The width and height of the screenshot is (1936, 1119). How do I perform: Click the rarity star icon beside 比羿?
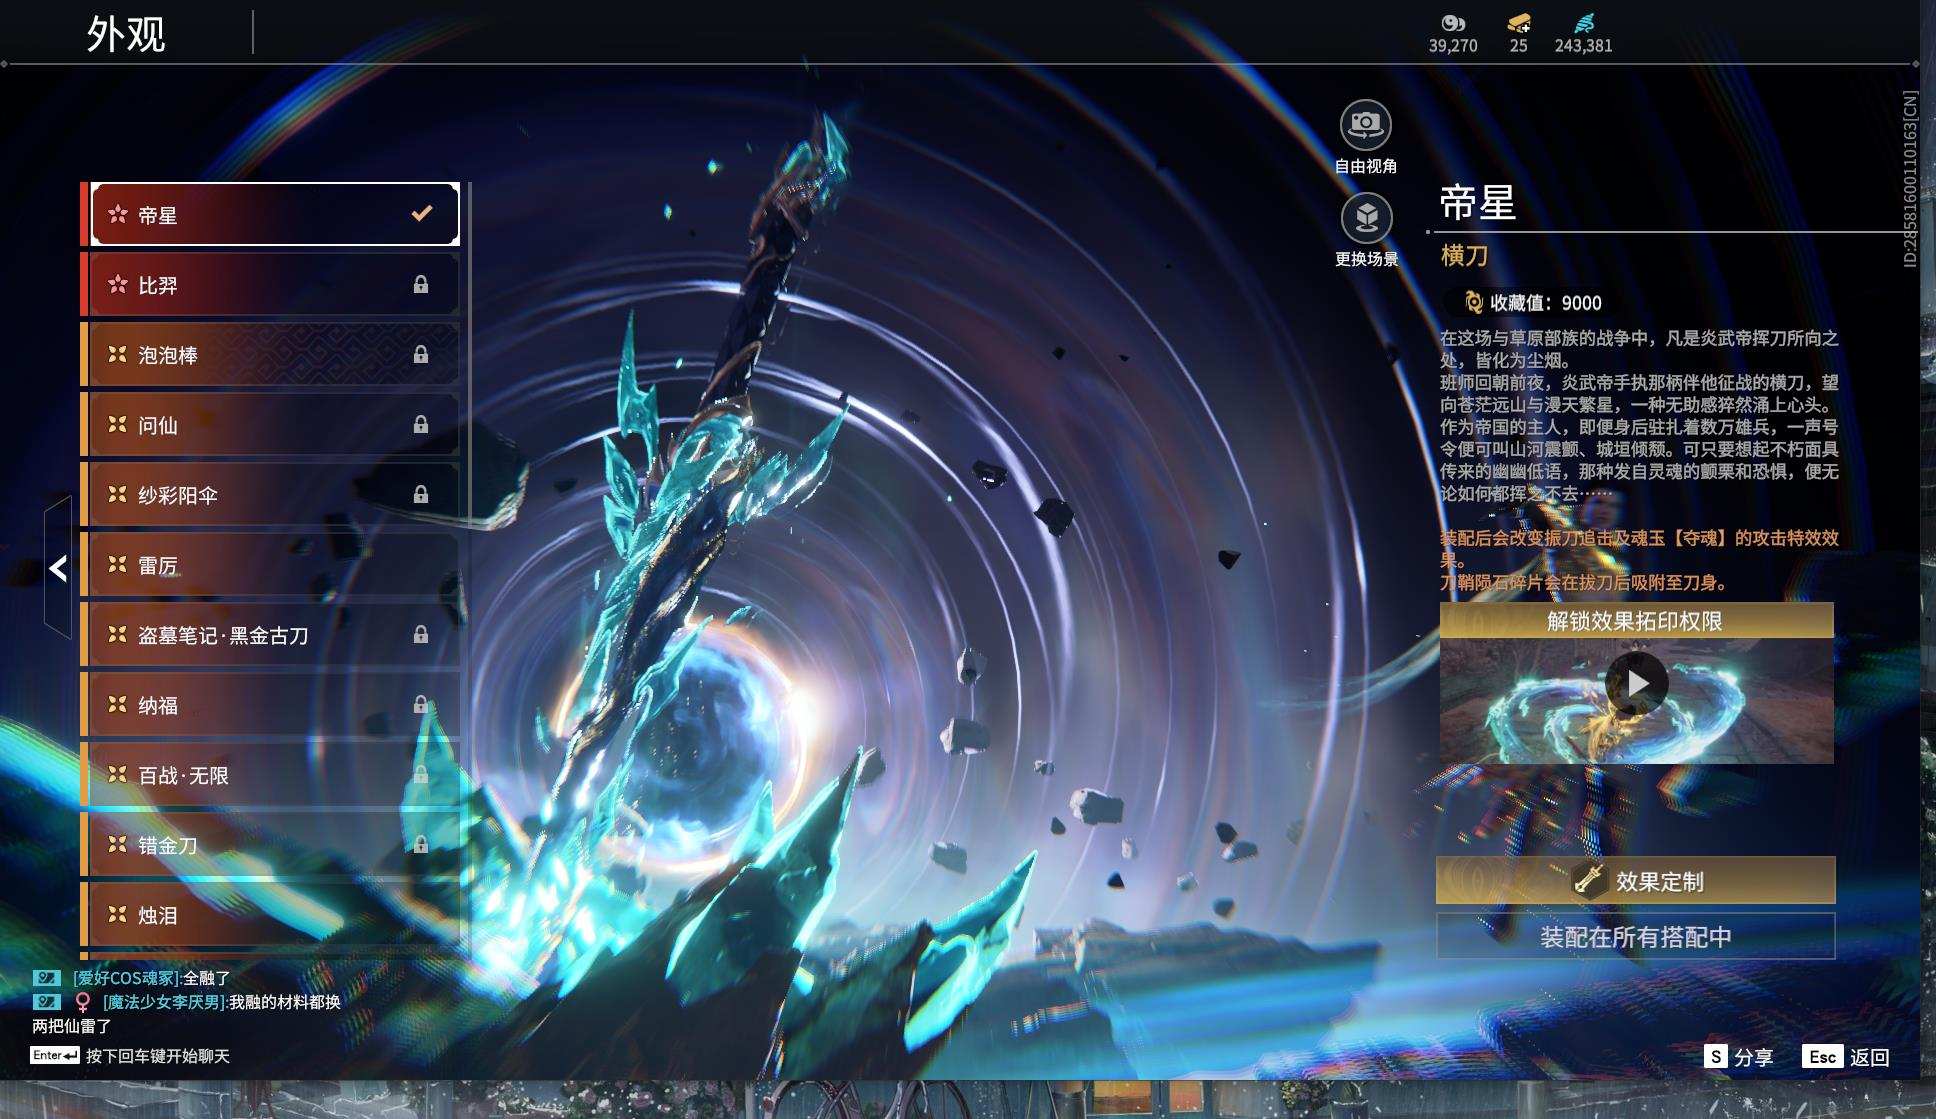pos(118,284)
